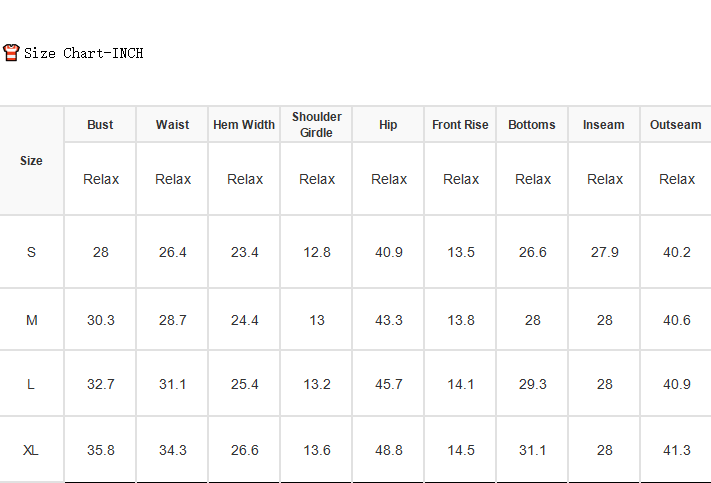Click the Inseam column header
711x483 pixels.
(604, 125)
